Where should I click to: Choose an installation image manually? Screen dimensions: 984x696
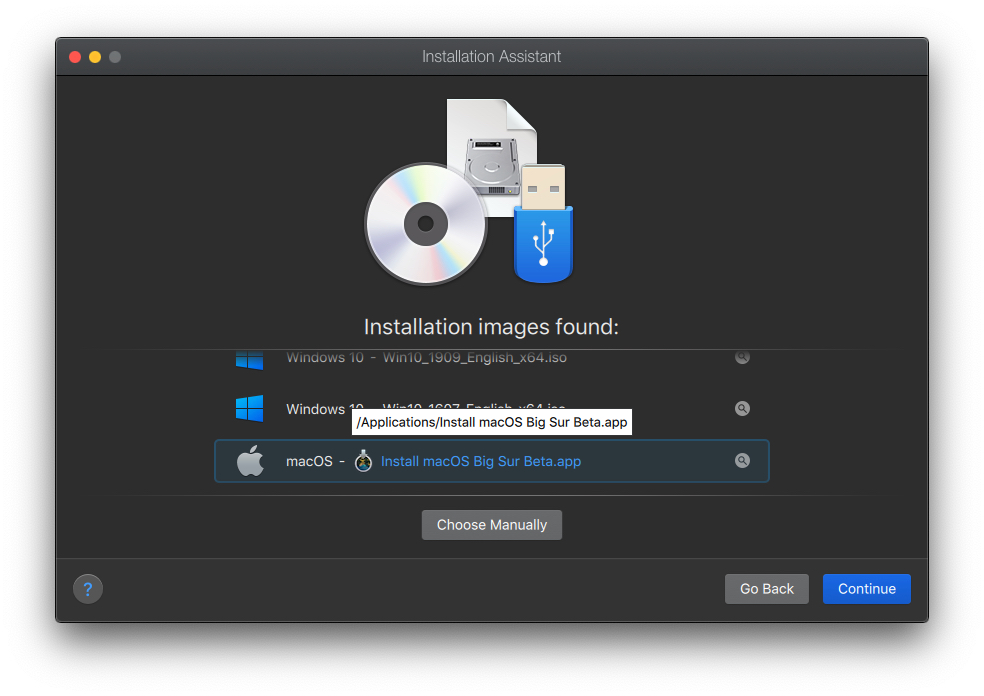coord(491,525)
